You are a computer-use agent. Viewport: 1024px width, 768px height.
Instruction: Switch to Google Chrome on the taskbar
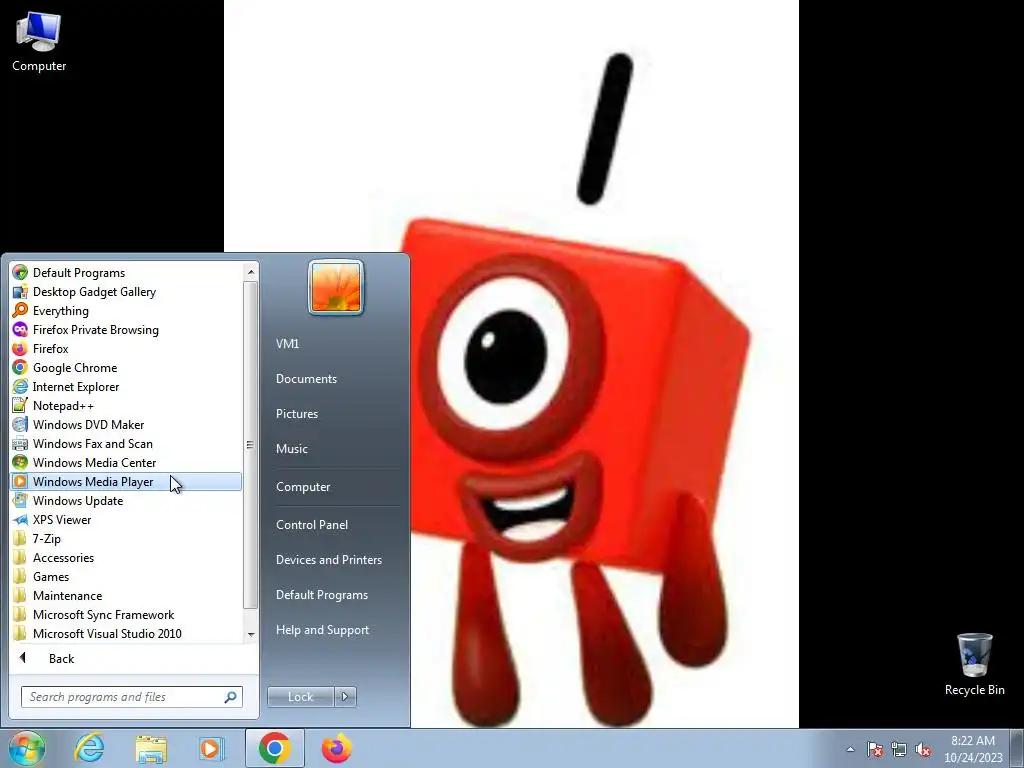tap(274, 748)
